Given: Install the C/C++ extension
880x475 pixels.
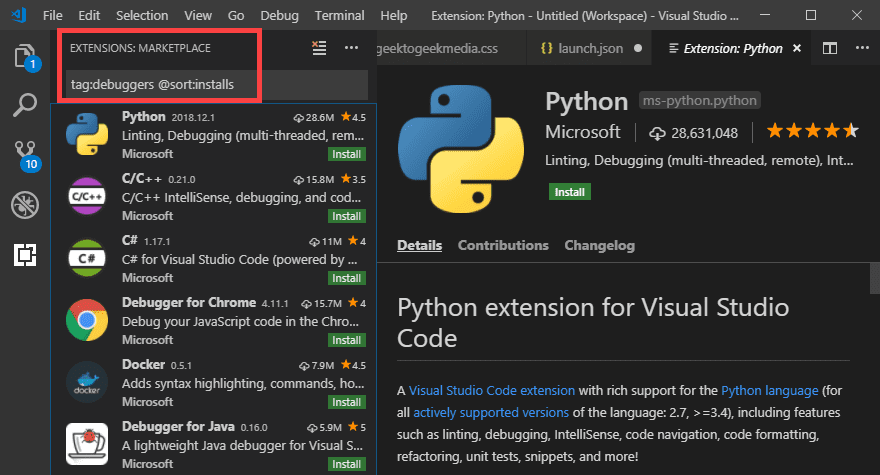Looking at the screenshot, I should coord(346,216).
